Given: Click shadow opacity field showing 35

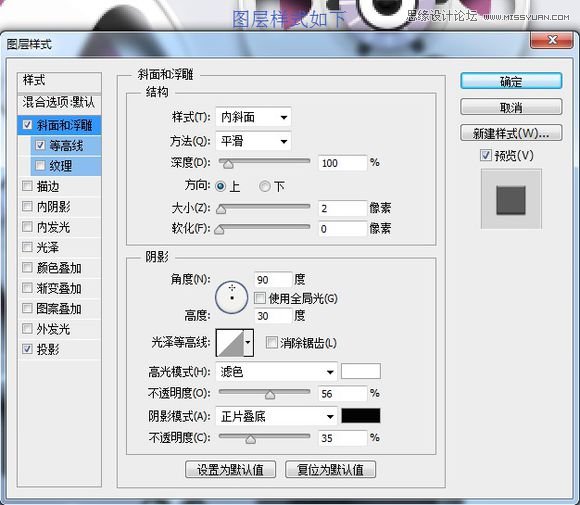Looking at the screenshot, I should click(342, 438).
